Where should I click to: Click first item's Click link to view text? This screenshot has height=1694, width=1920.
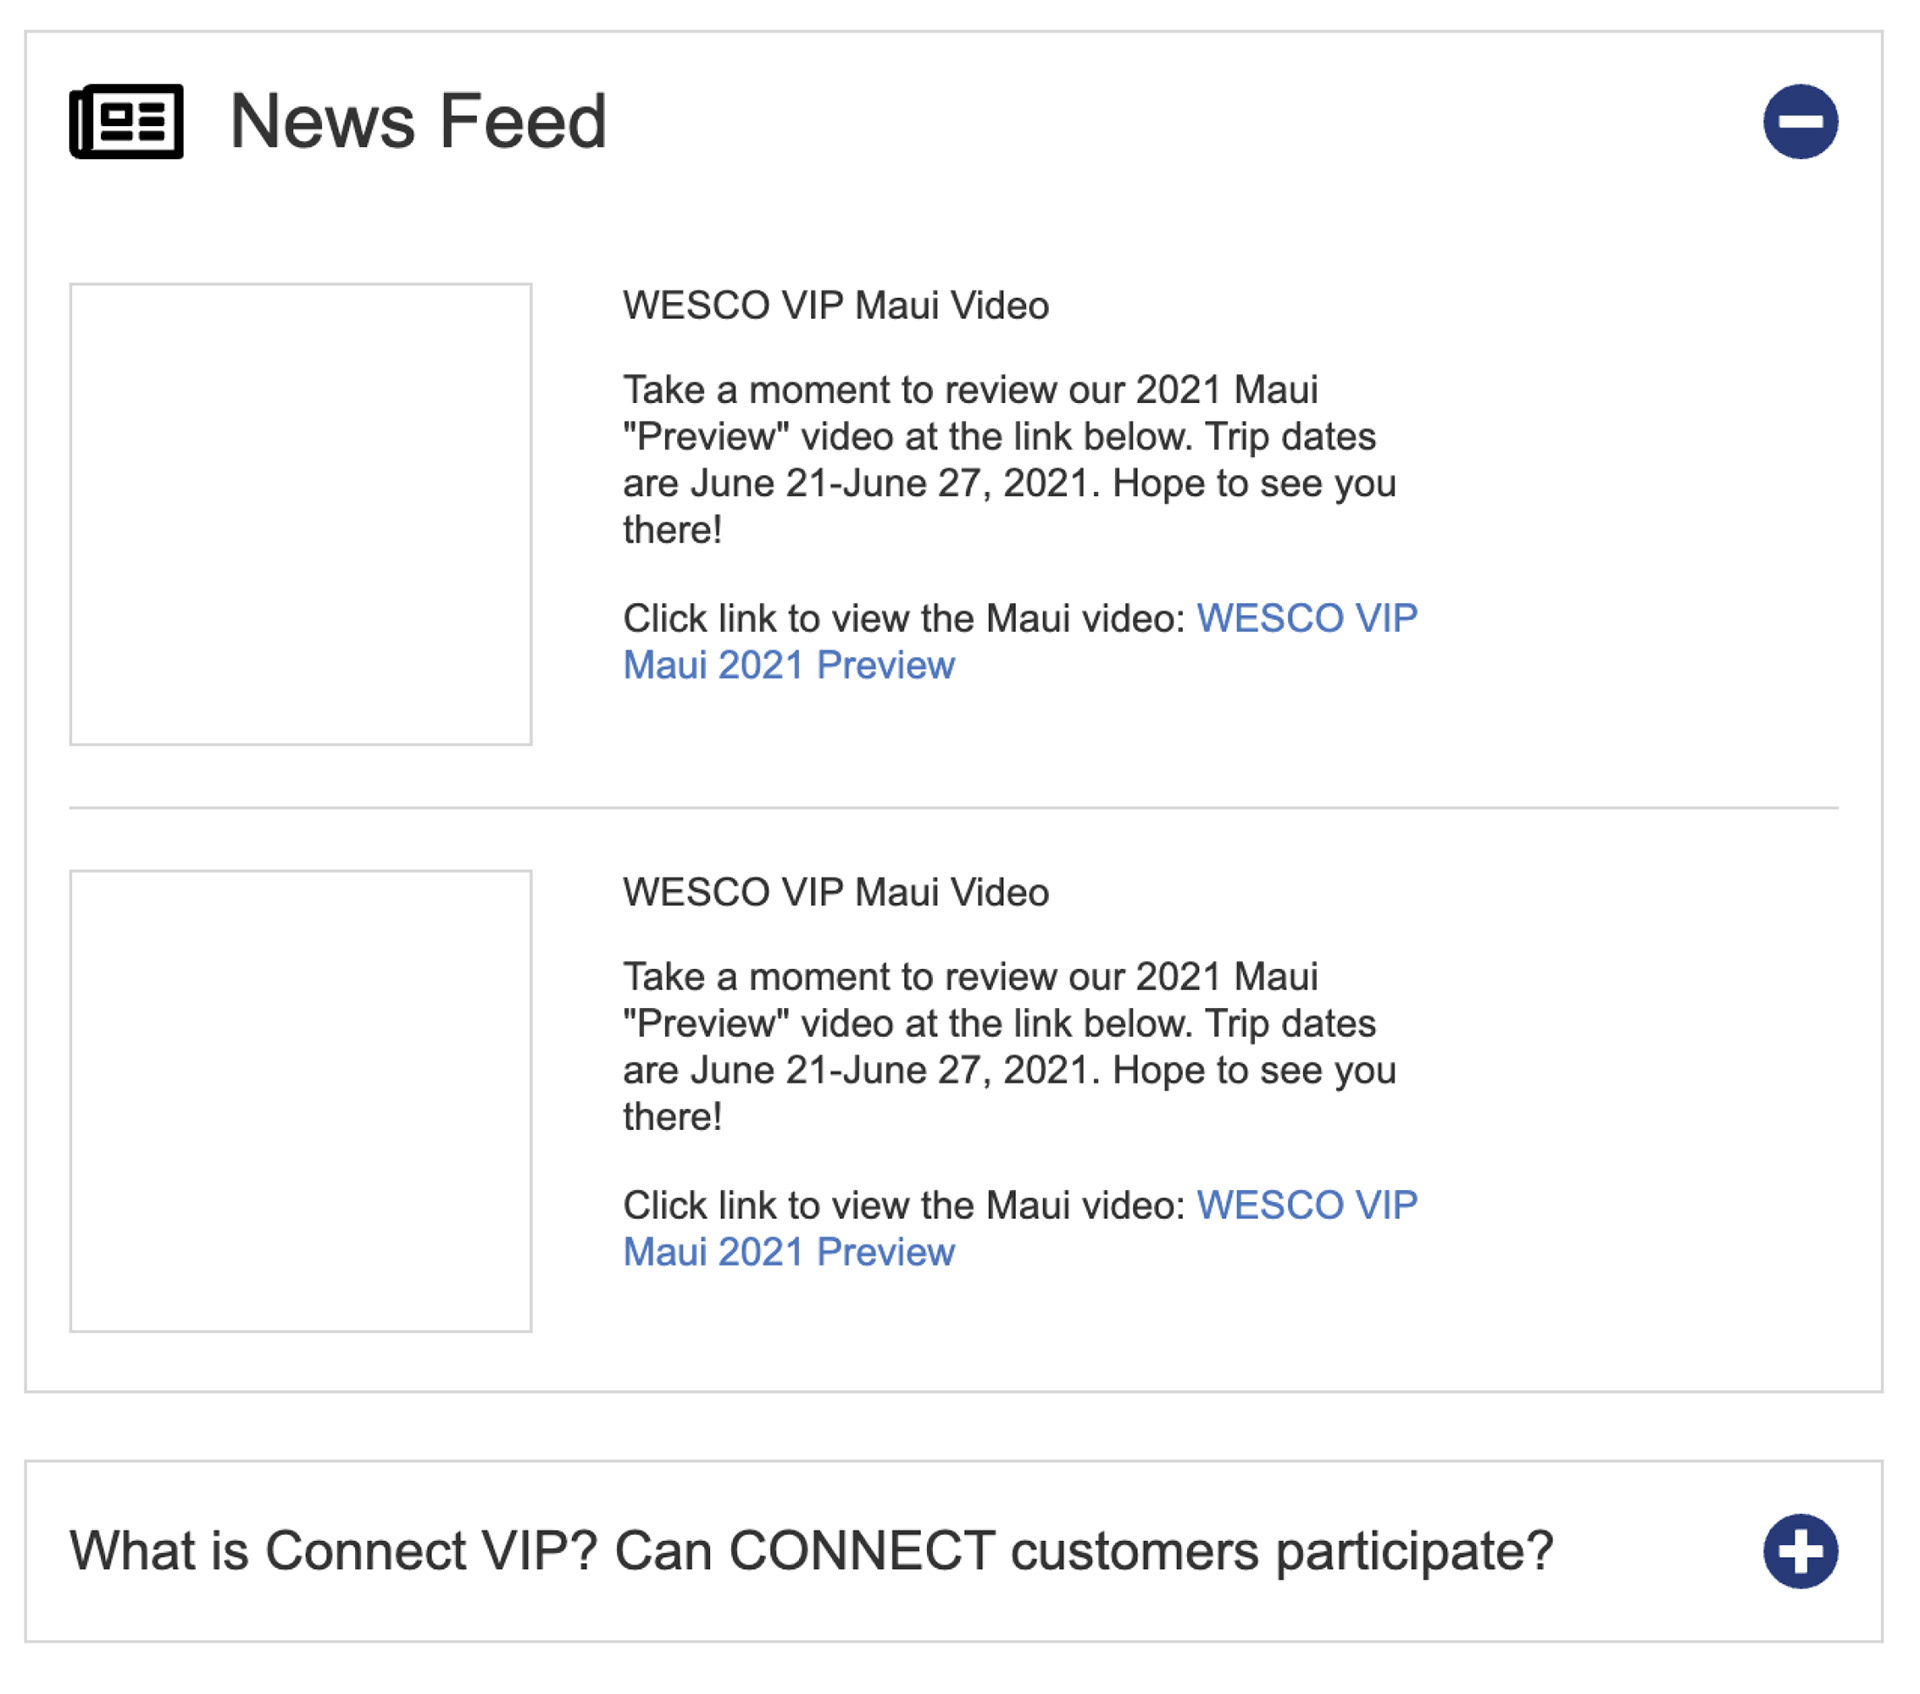[x=904, y=618]
